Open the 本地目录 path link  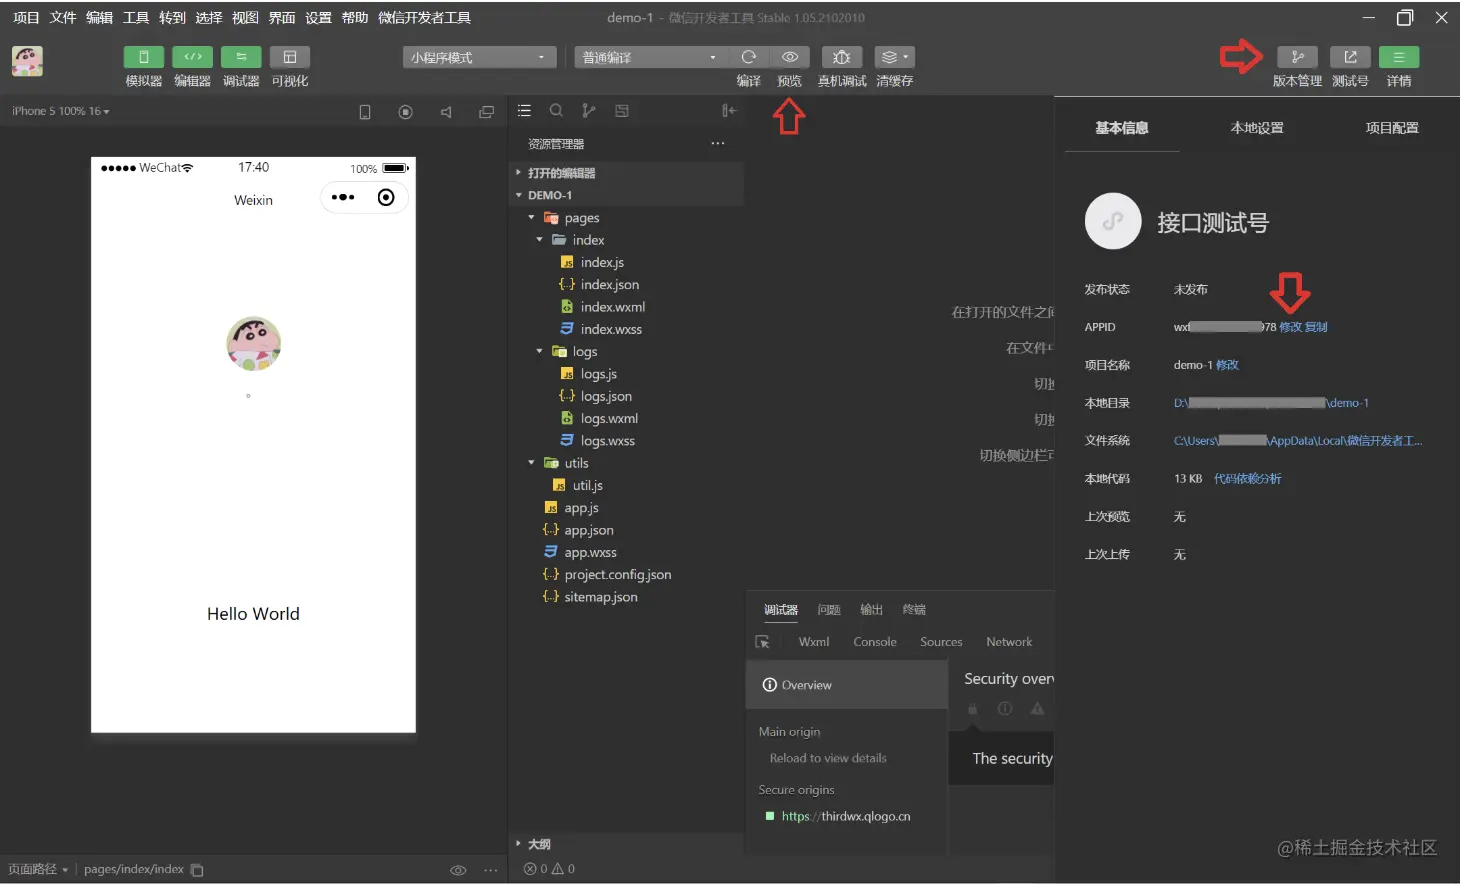click(1271, 403)
